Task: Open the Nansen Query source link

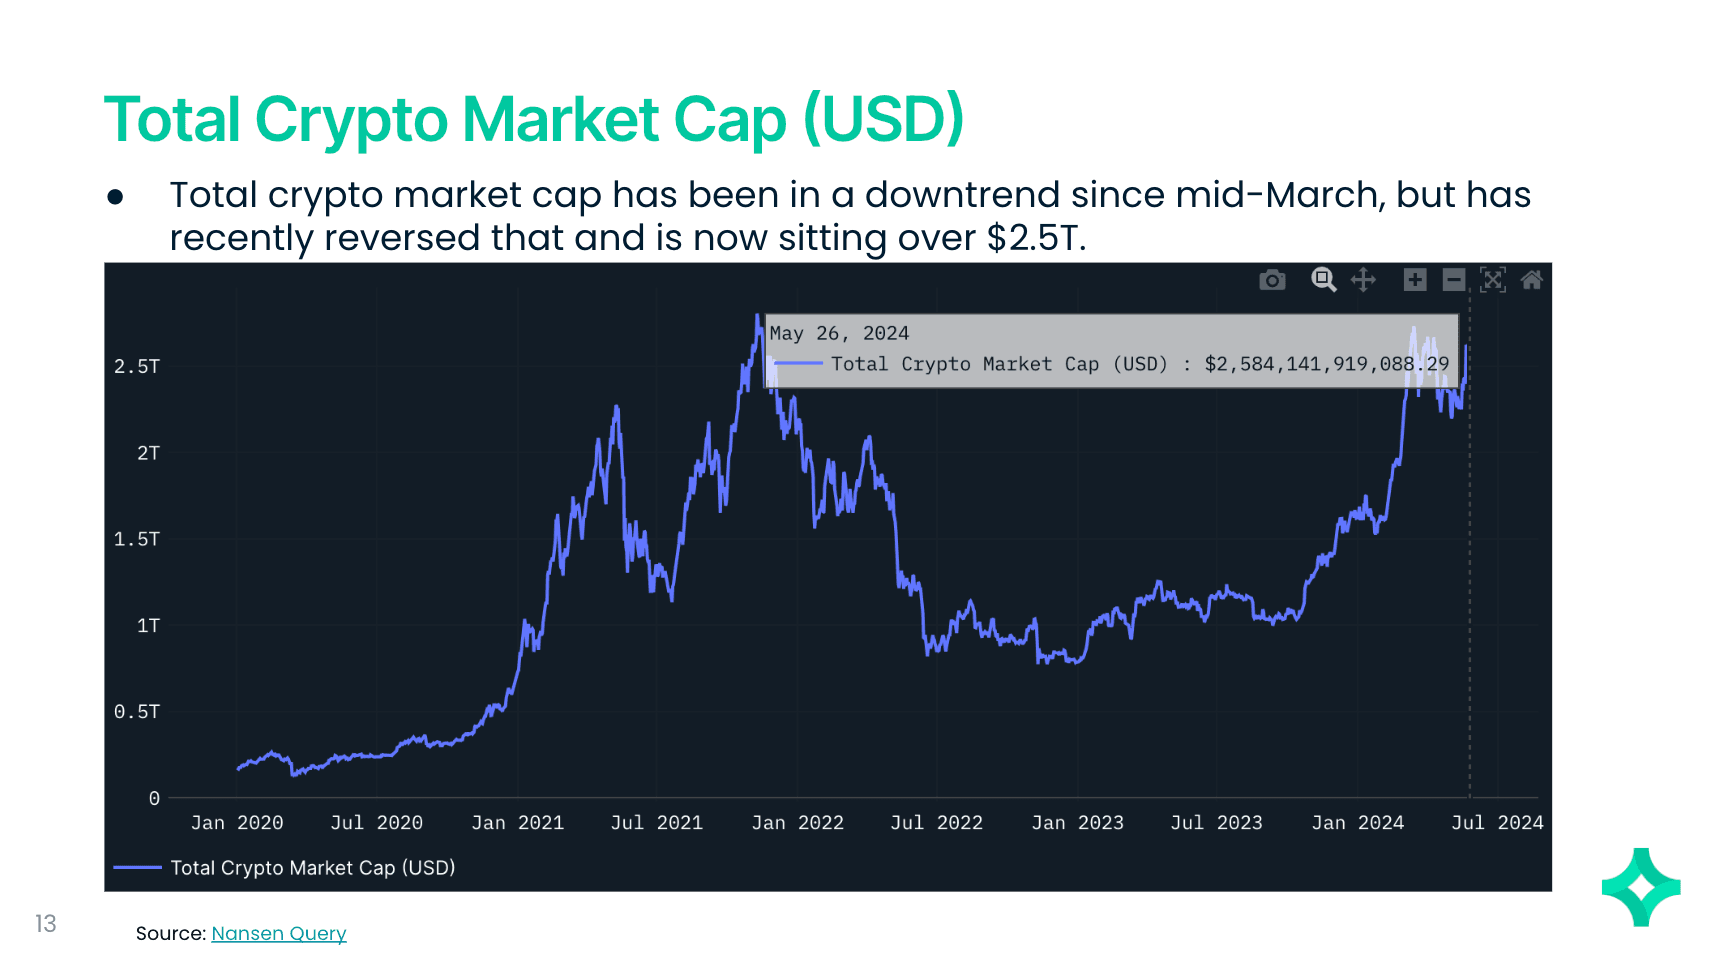Action: 279,934
